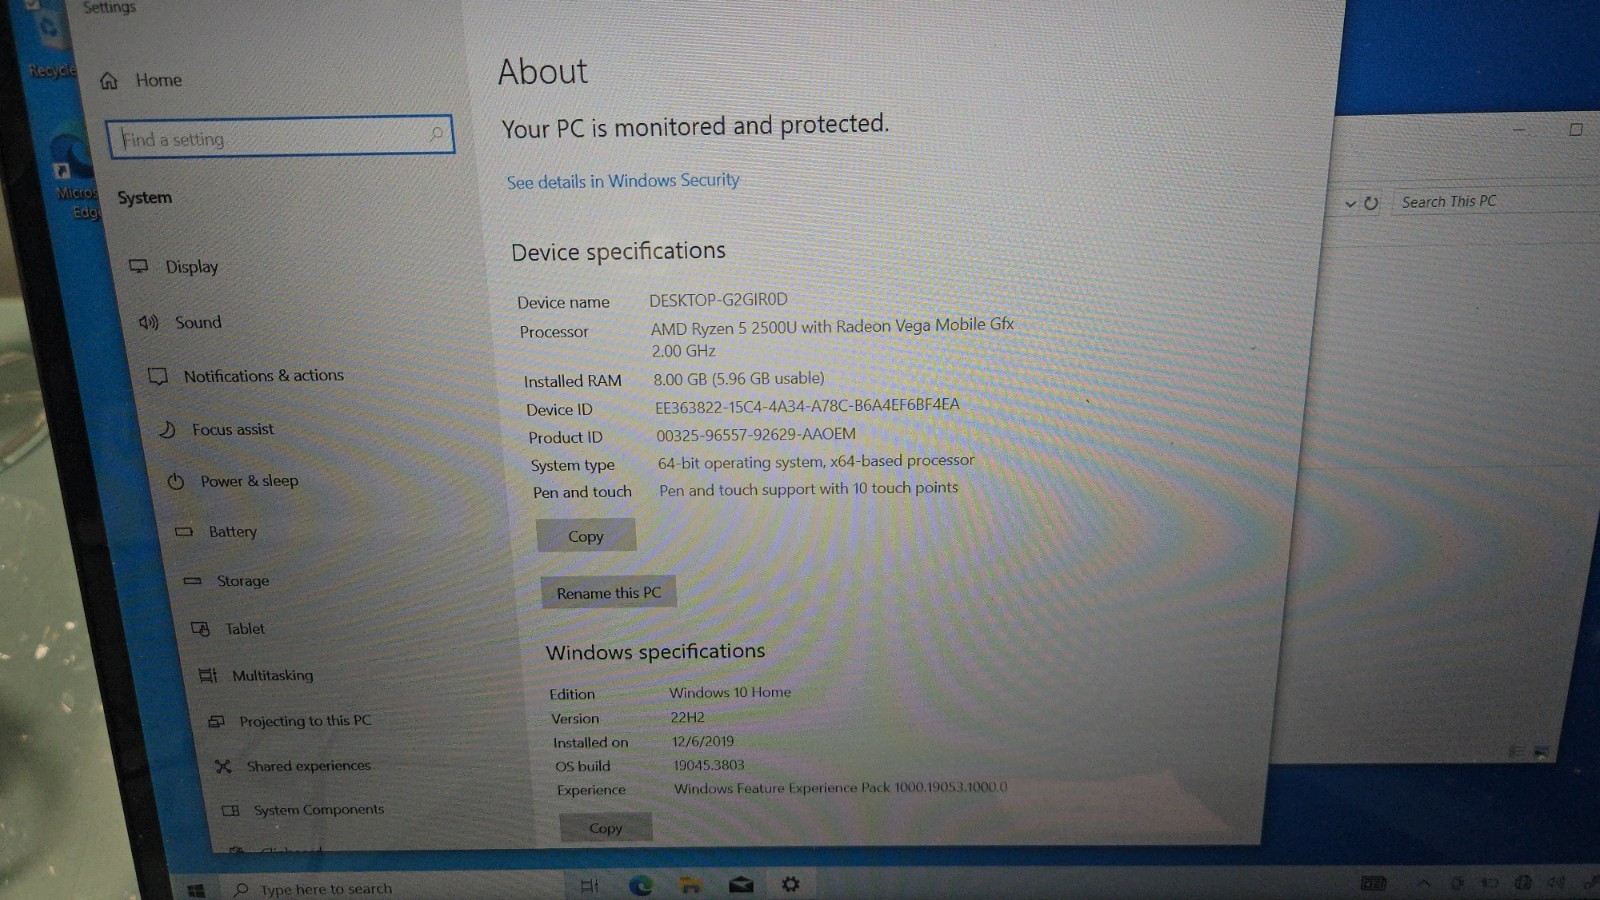Click the Settings gear on the taskbar
The height and width of the screenshot is (900, 1600).
[790, 884]
